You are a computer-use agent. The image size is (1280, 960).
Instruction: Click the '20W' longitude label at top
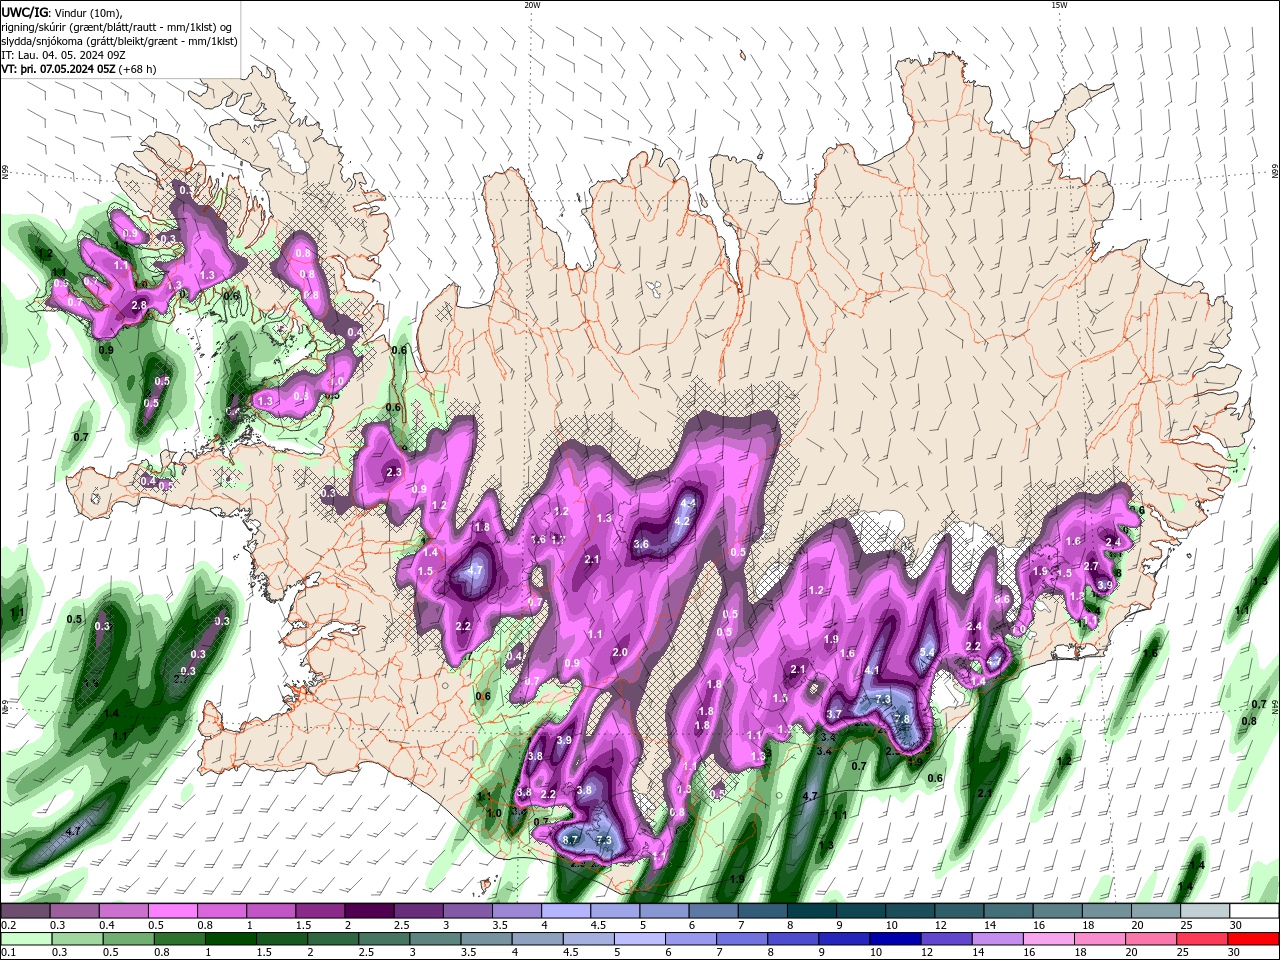coord(532,5)
